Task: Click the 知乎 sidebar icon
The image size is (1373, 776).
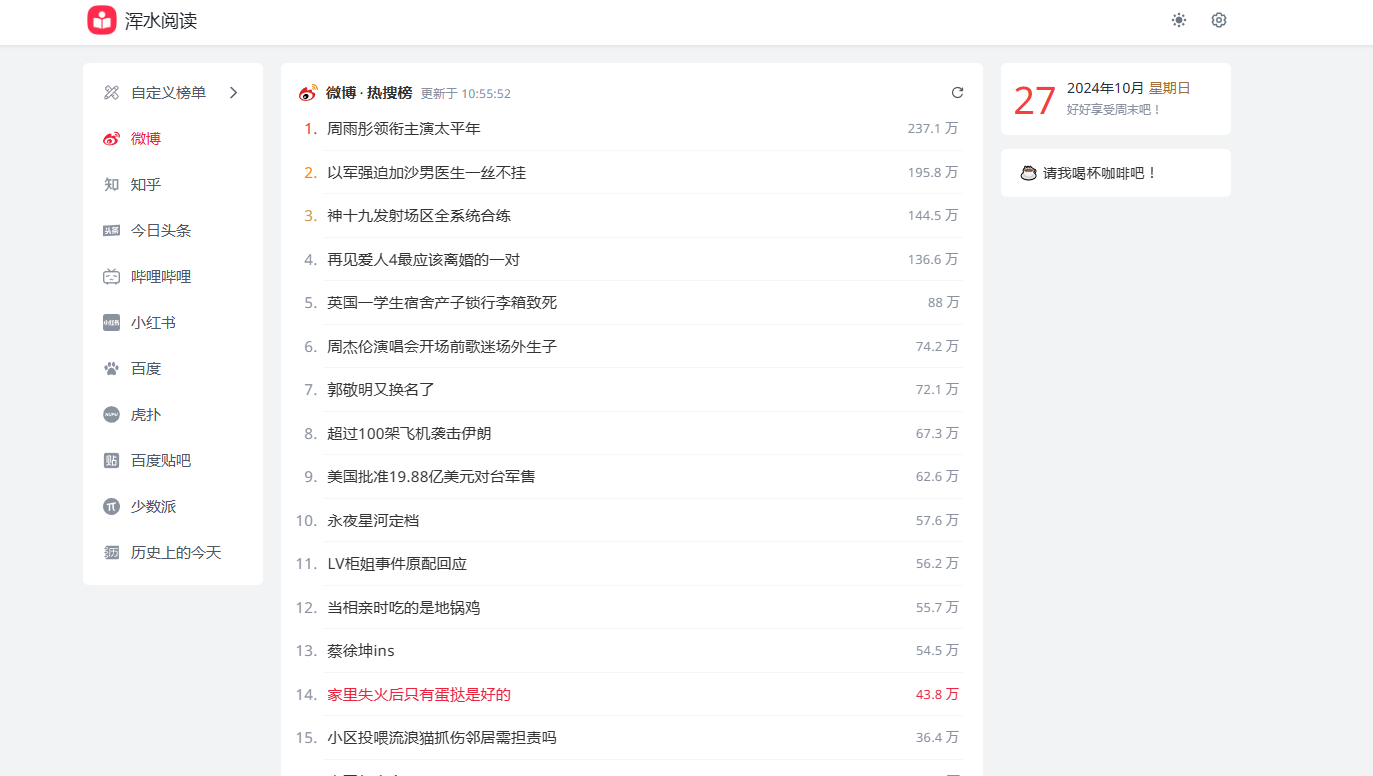Action: pyautogui.click(x=111, y=185)
